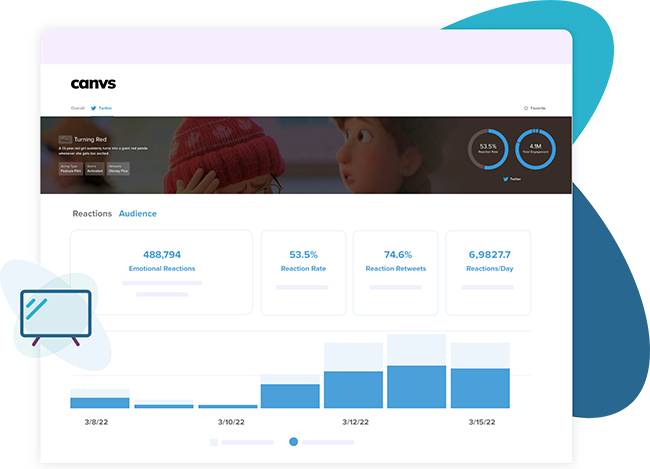Click the TV monitor illustration icon
This screenshot has width=650, height=469.
point(56,317)
